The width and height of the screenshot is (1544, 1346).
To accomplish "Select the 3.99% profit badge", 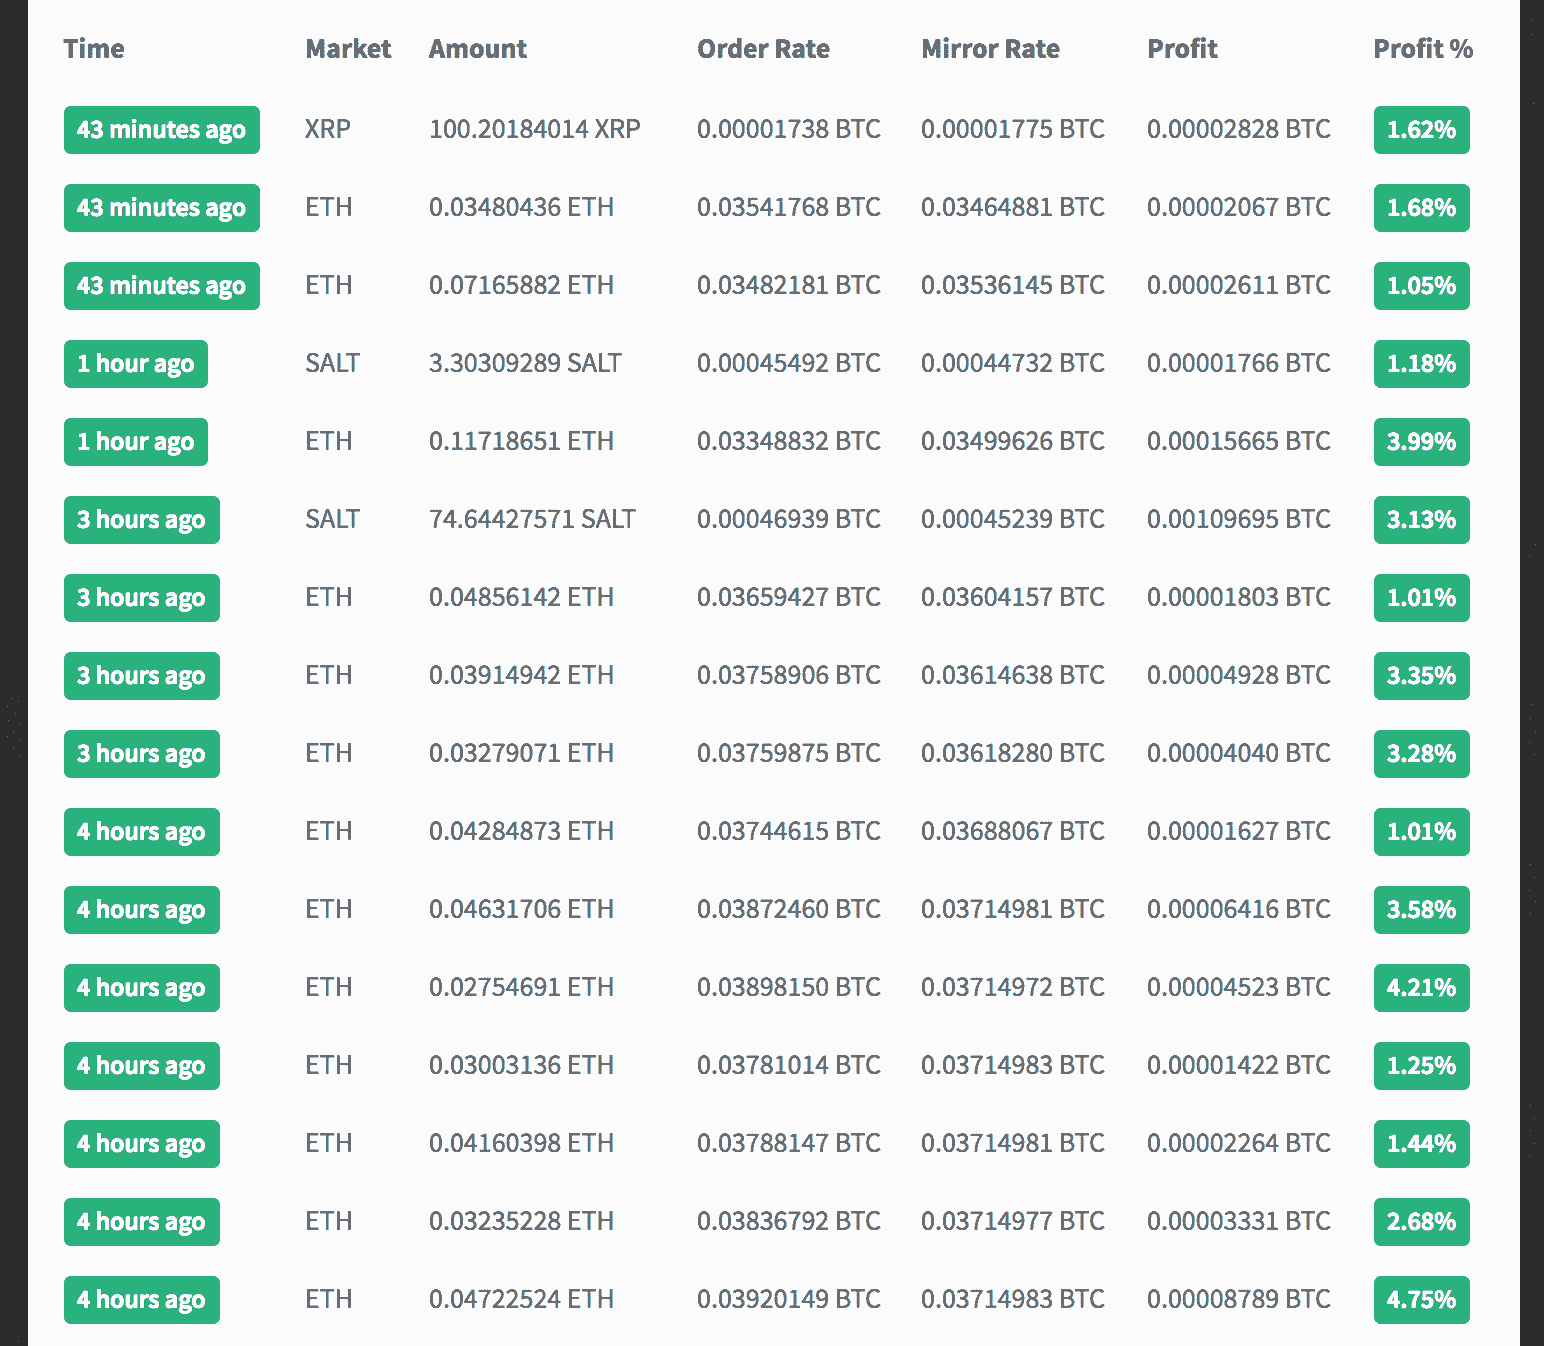I will [1421, 442].
